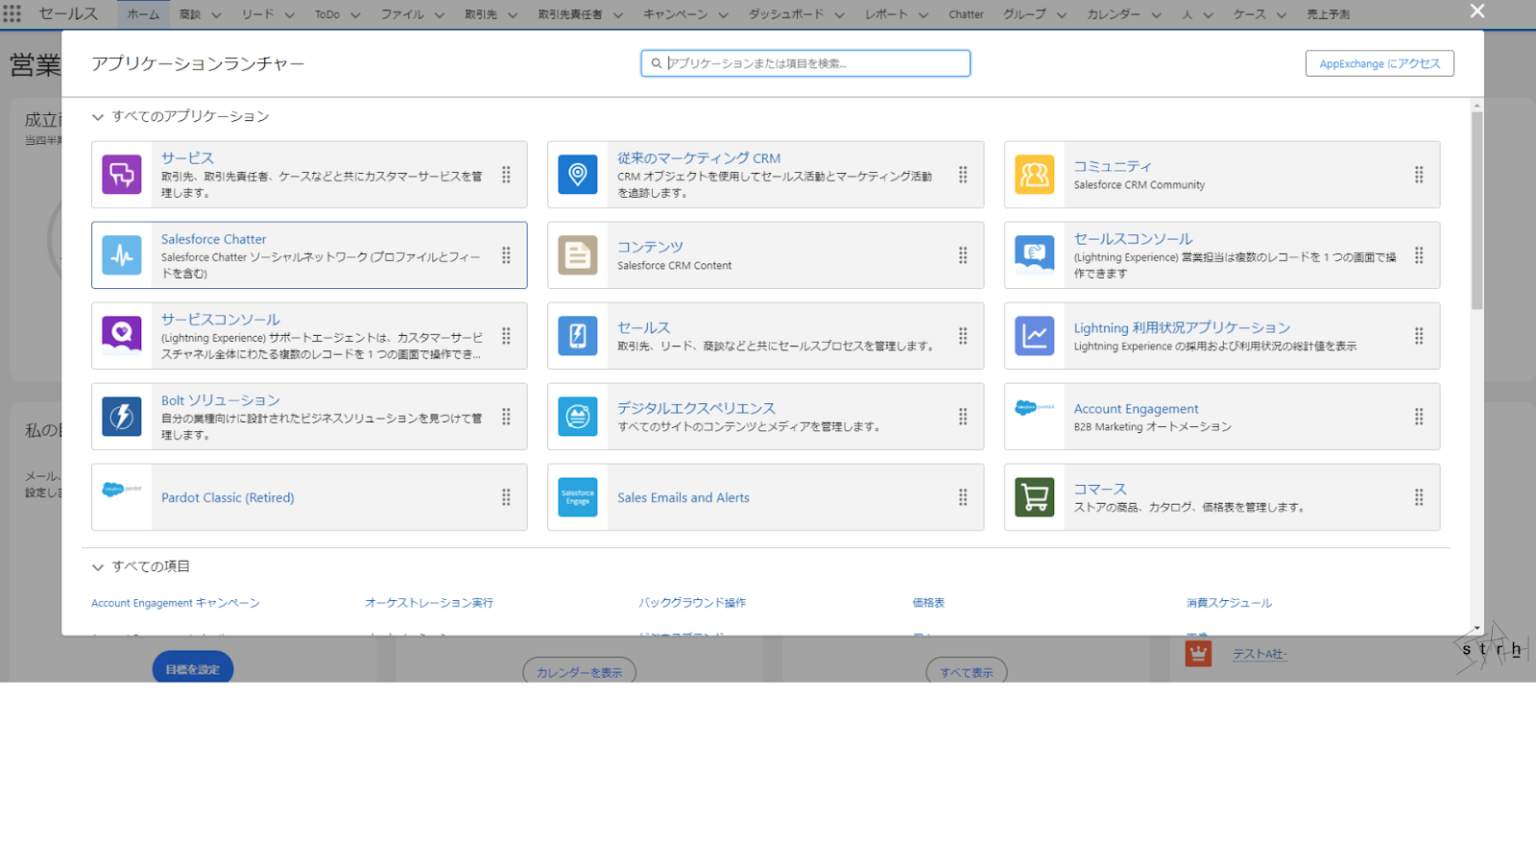
Task: Click the セールス mobile phone icon
Action: point(578,336)
